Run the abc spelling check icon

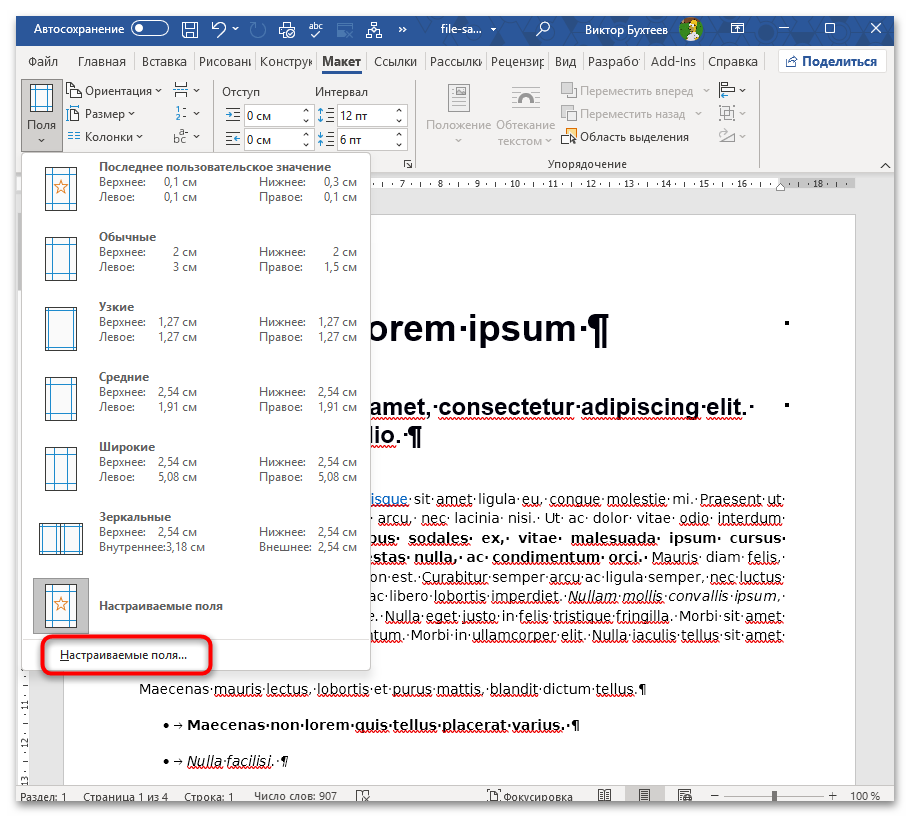pos(316,29)
